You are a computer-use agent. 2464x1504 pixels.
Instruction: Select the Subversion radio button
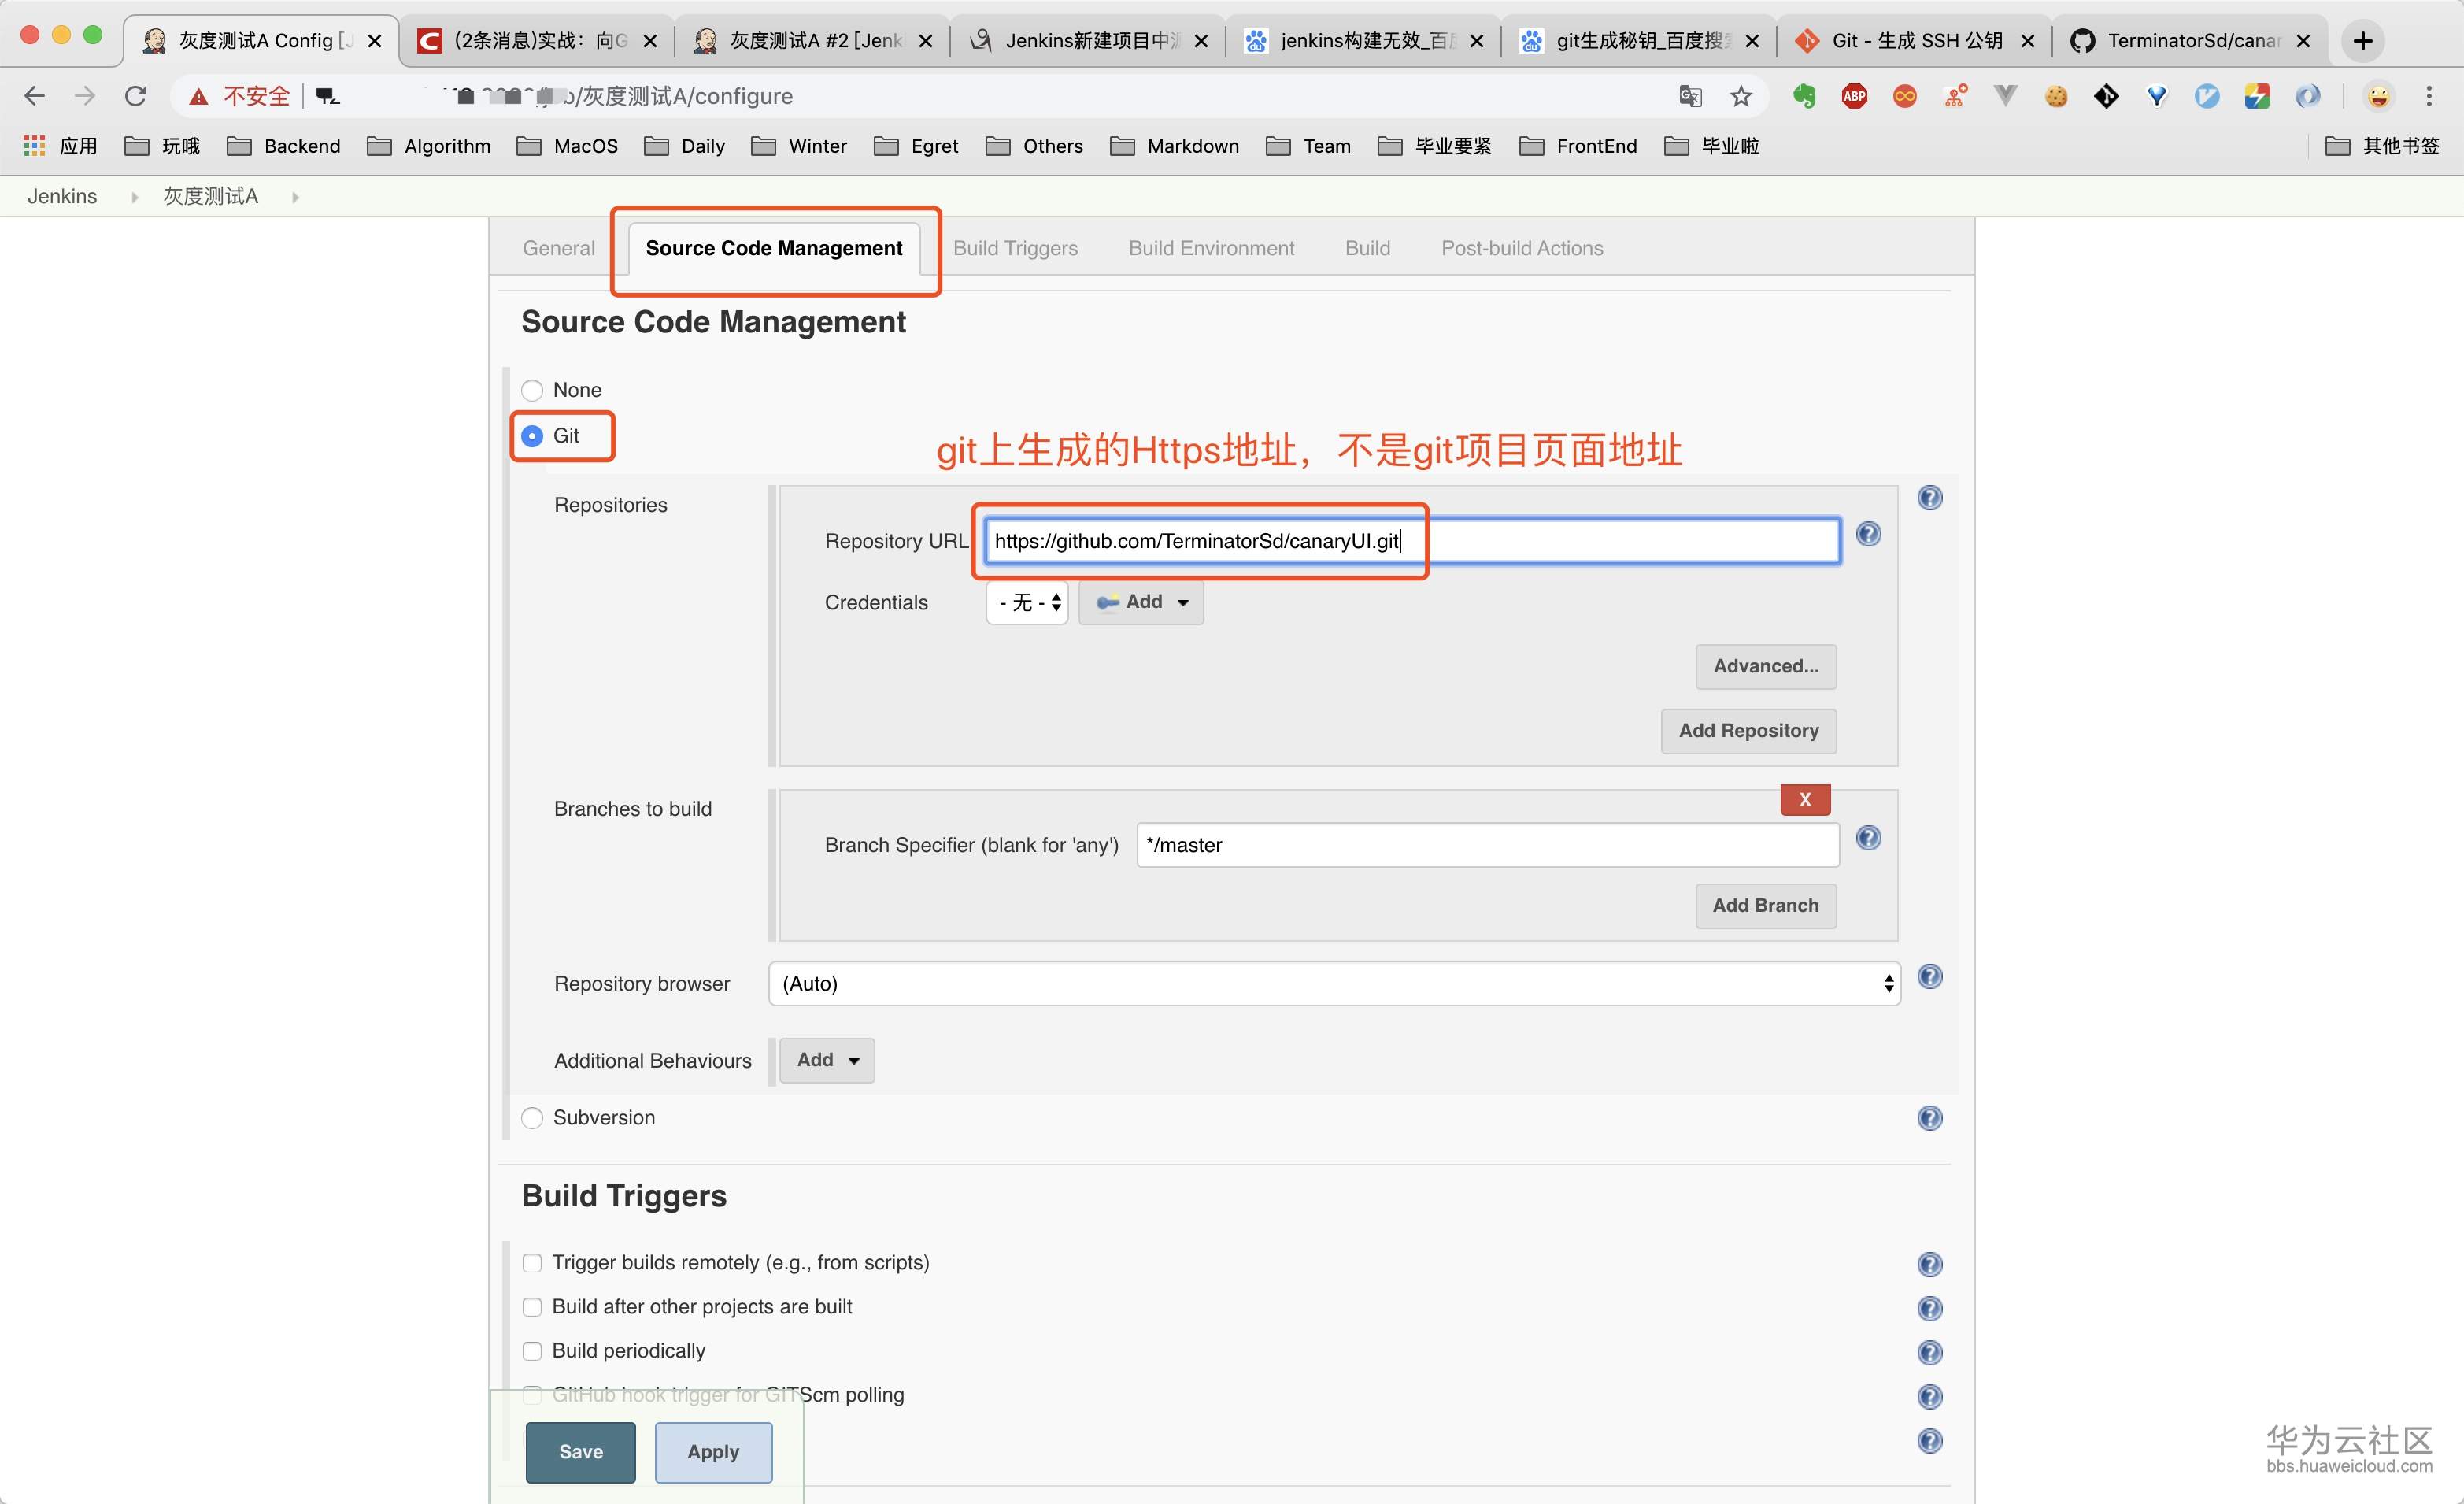tap(532, 1118)
